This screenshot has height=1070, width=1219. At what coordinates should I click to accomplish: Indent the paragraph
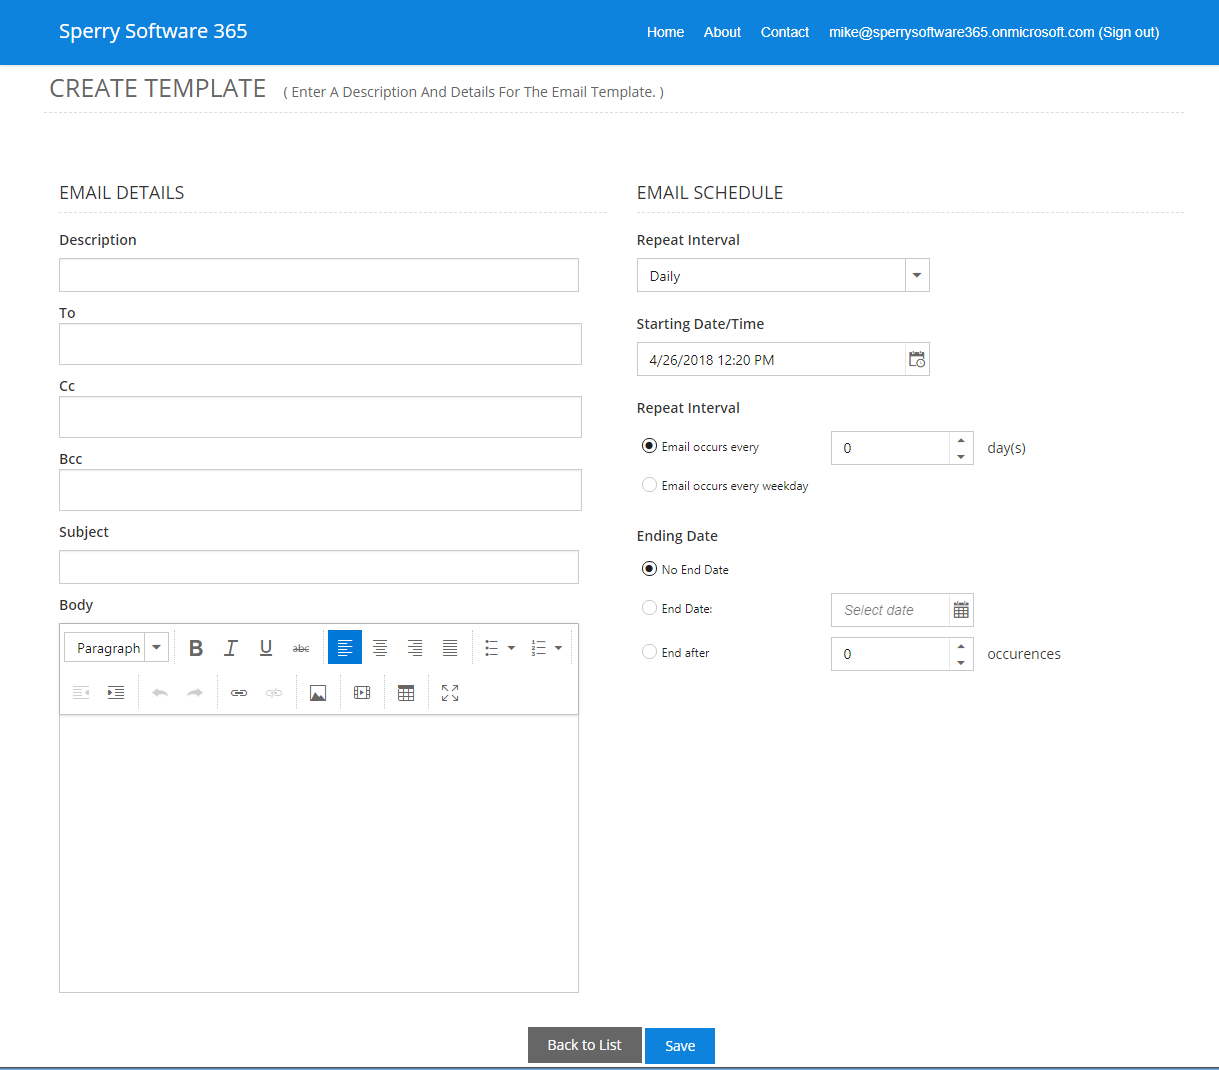(116, 693)
